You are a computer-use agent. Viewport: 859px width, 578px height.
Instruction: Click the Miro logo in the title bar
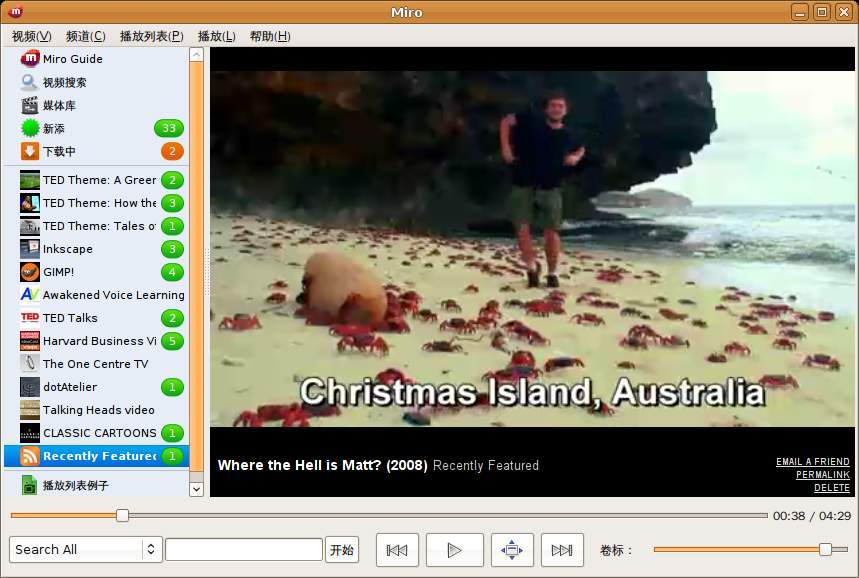coord(15,12)
